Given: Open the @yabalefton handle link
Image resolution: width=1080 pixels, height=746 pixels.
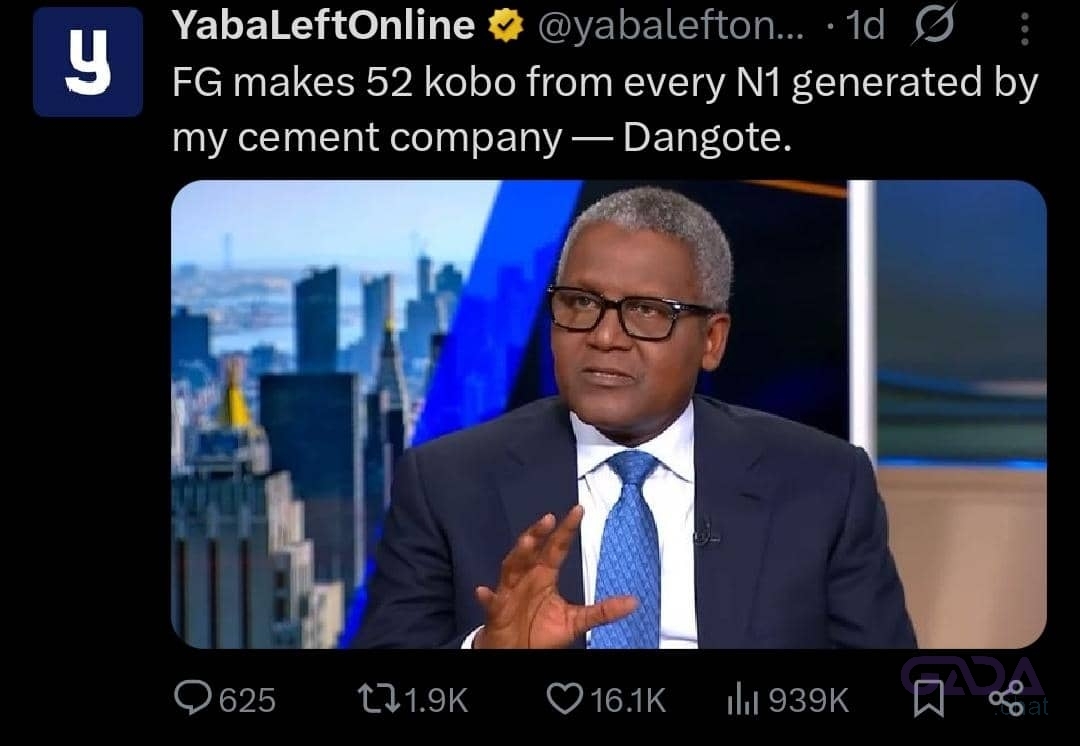Looking at the screenshot, I should (670, 26).
